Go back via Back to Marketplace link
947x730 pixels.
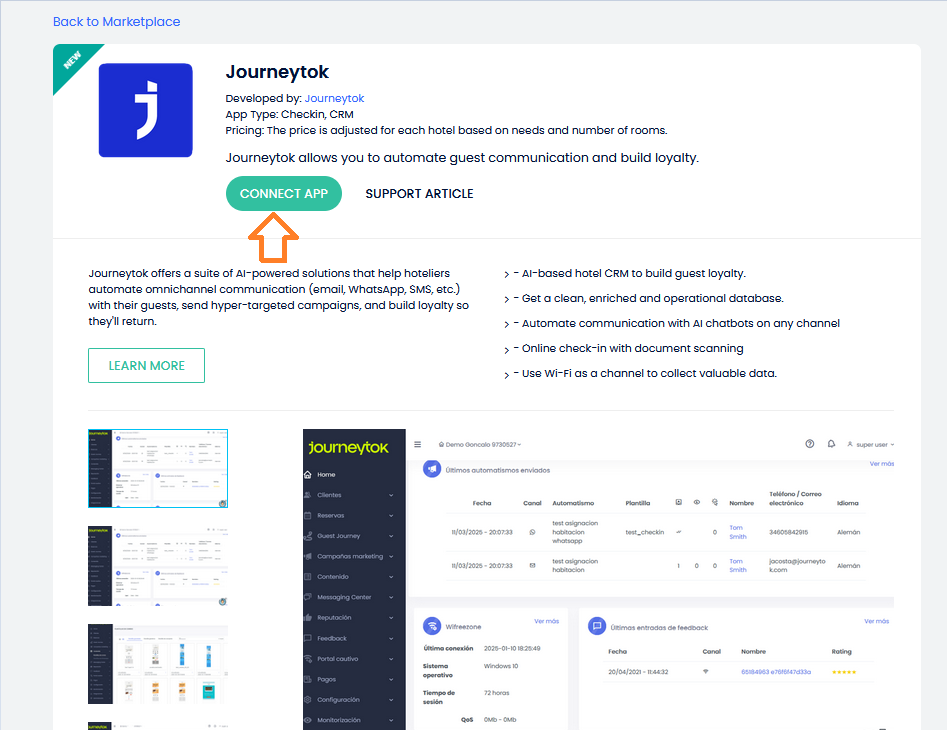coord(116,21)
